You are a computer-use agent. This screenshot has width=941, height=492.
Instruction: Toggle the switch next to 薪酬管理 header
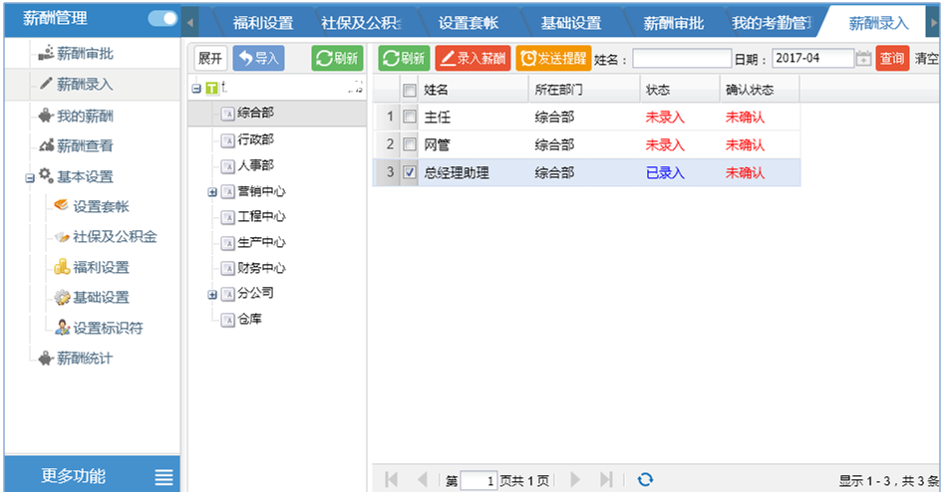(162, 18)
